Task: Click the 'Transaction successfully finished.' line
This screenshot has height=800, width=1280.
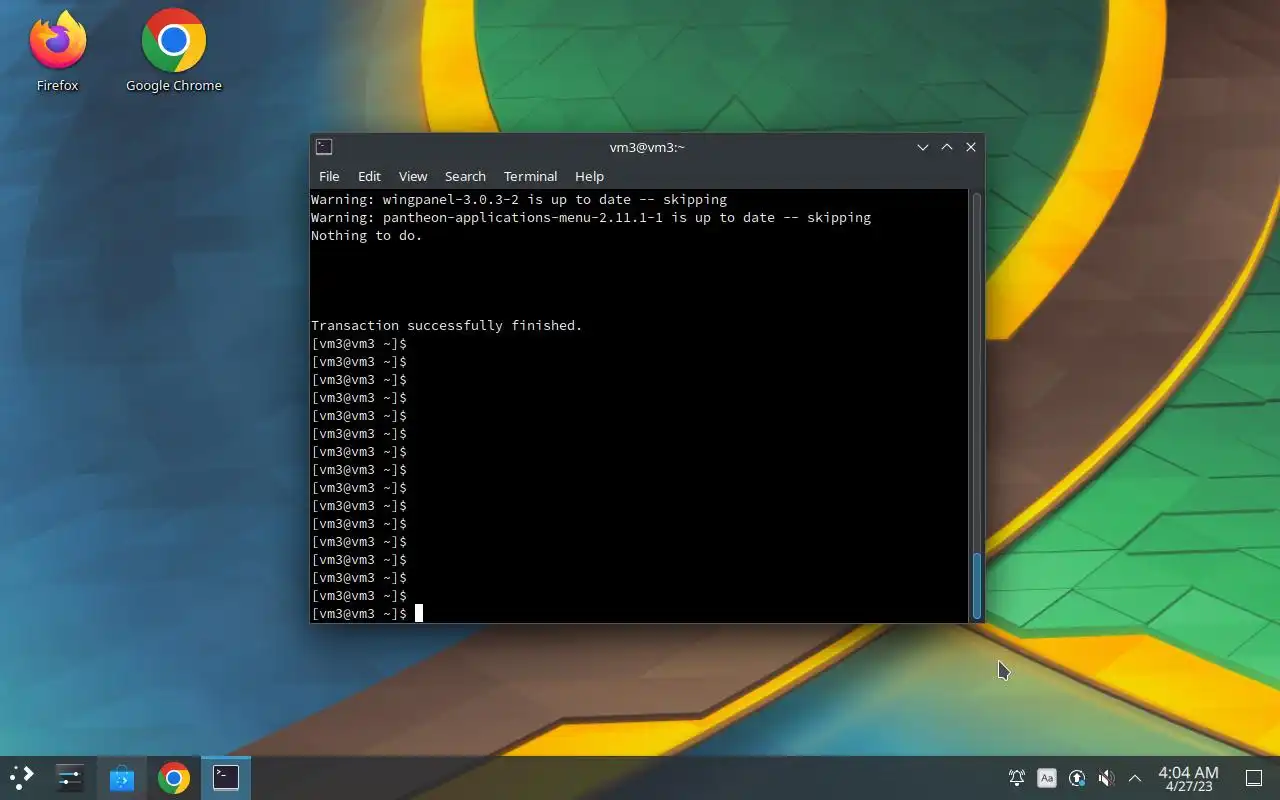Action: (x=446, y=325)
